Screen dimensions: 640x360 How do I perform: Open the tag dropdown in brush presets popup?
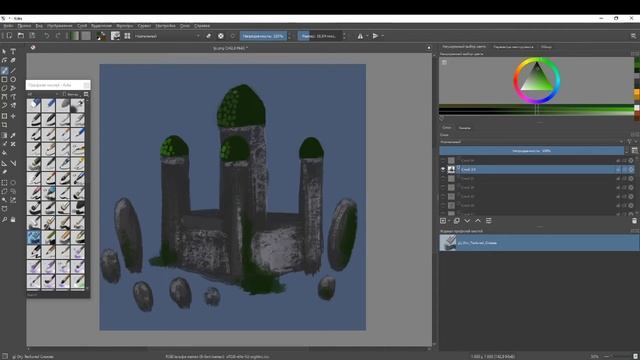pos(43,94)
